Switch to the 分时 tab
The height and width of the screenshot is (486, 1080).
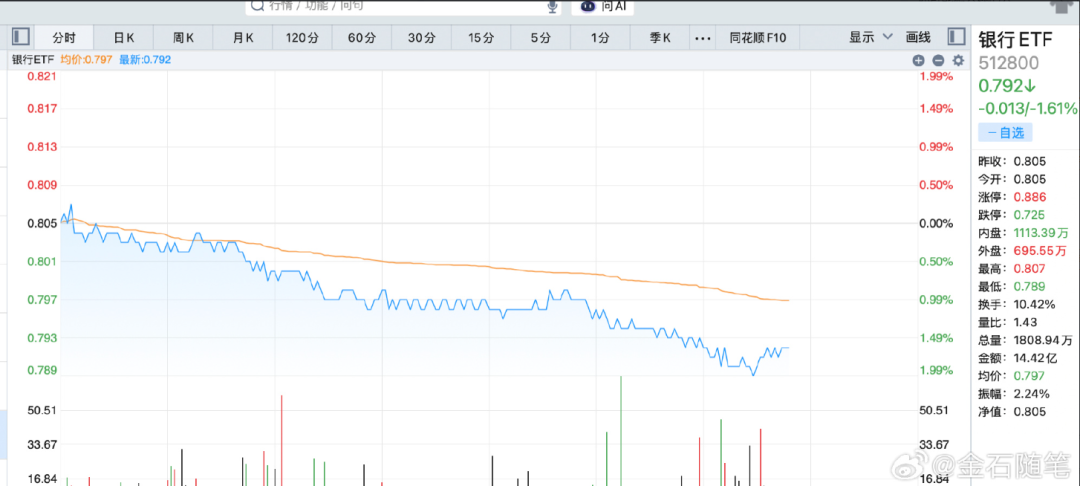(x=63, y=38)
